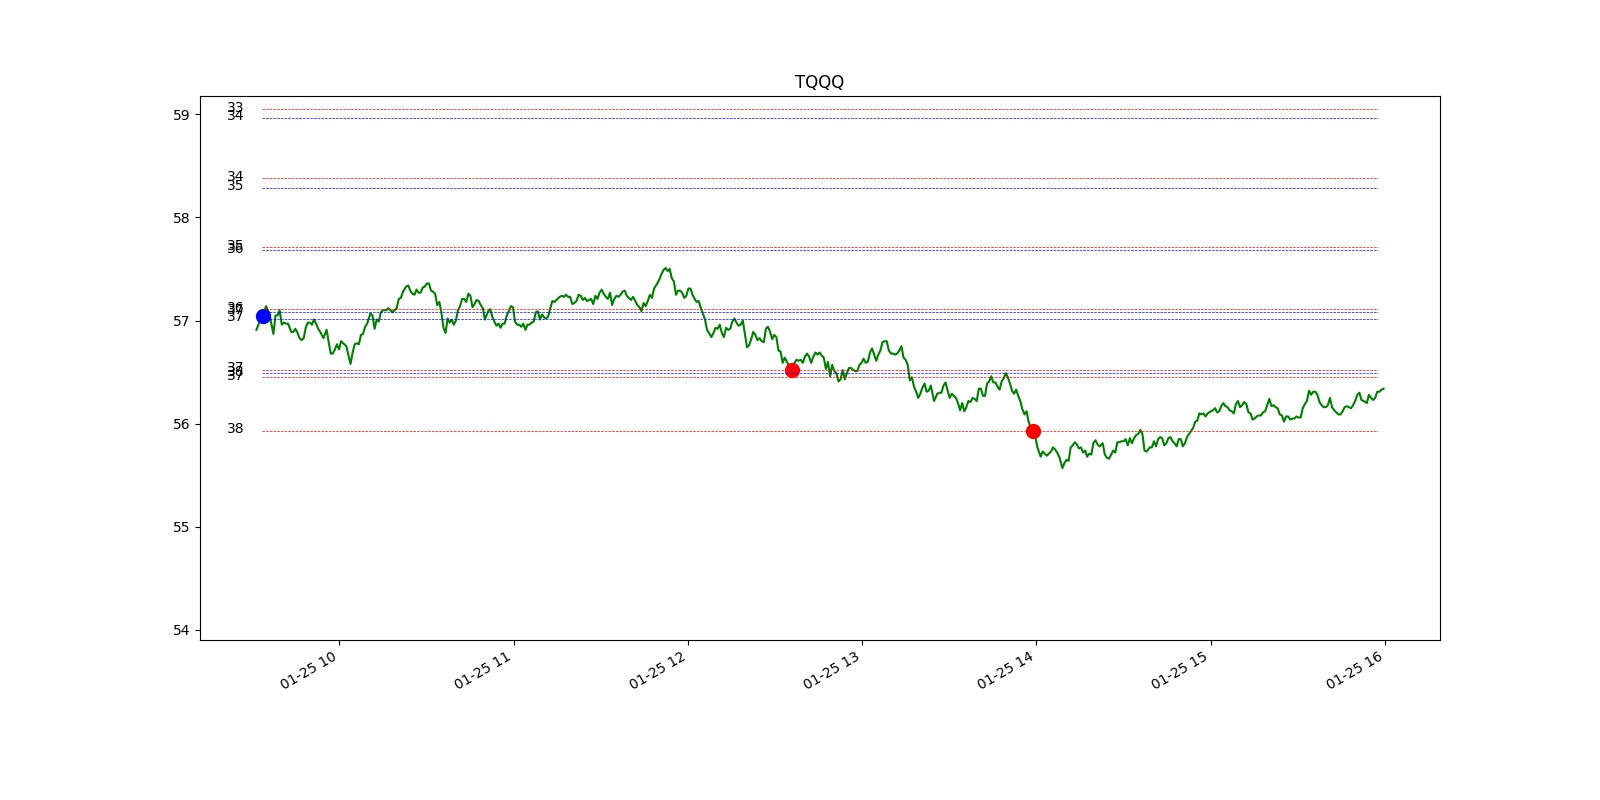The image size is (1600, 800).
Task: Click the TQQQ chart title
Action: click(819, 82)
